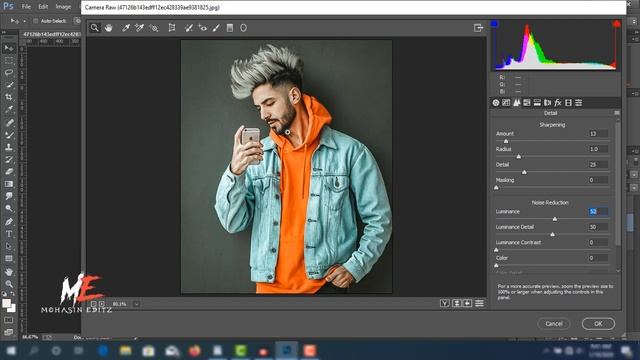Select the Spot Removal tool
This screenshot has width=640, height=360.
pos(189,28)
